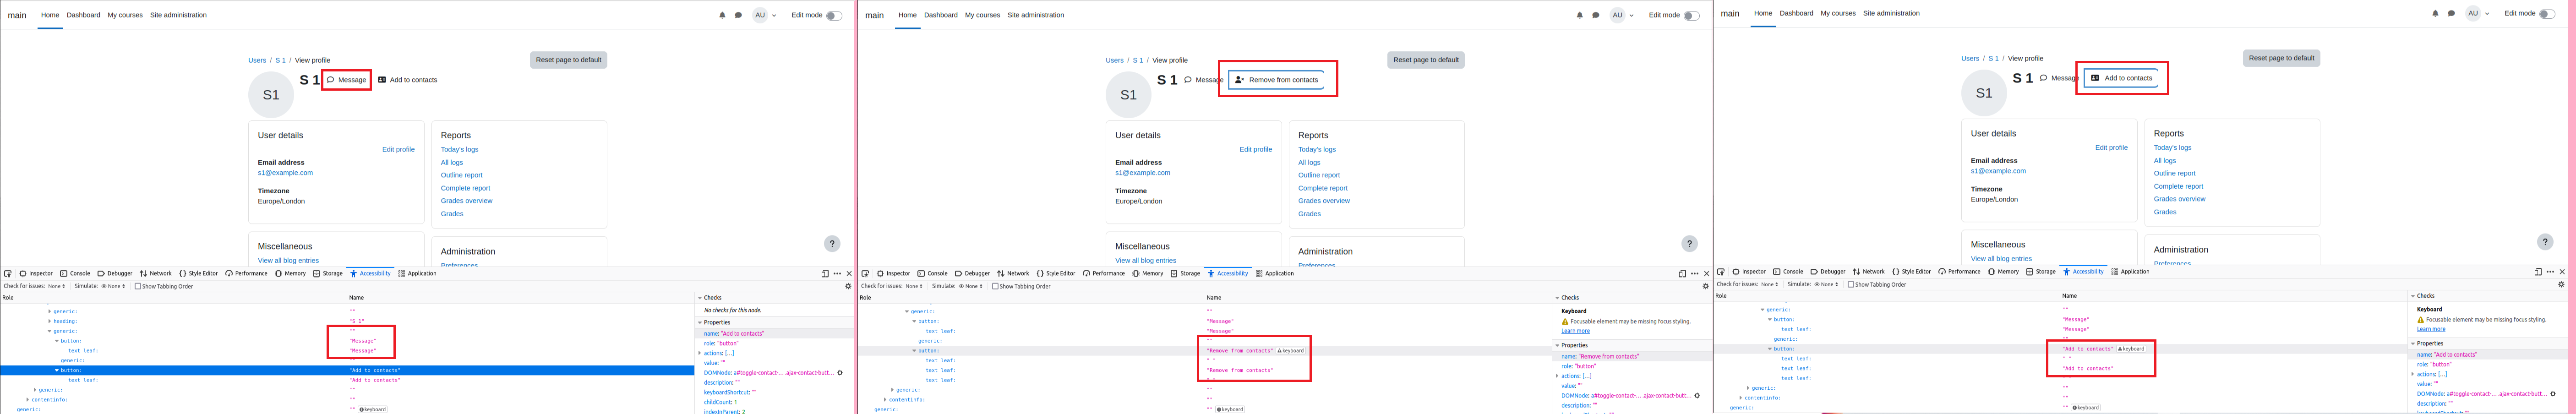Open AU user menu in middle screenshot
Viewport: 2576px width, 414px height.
coord(1622,15)
